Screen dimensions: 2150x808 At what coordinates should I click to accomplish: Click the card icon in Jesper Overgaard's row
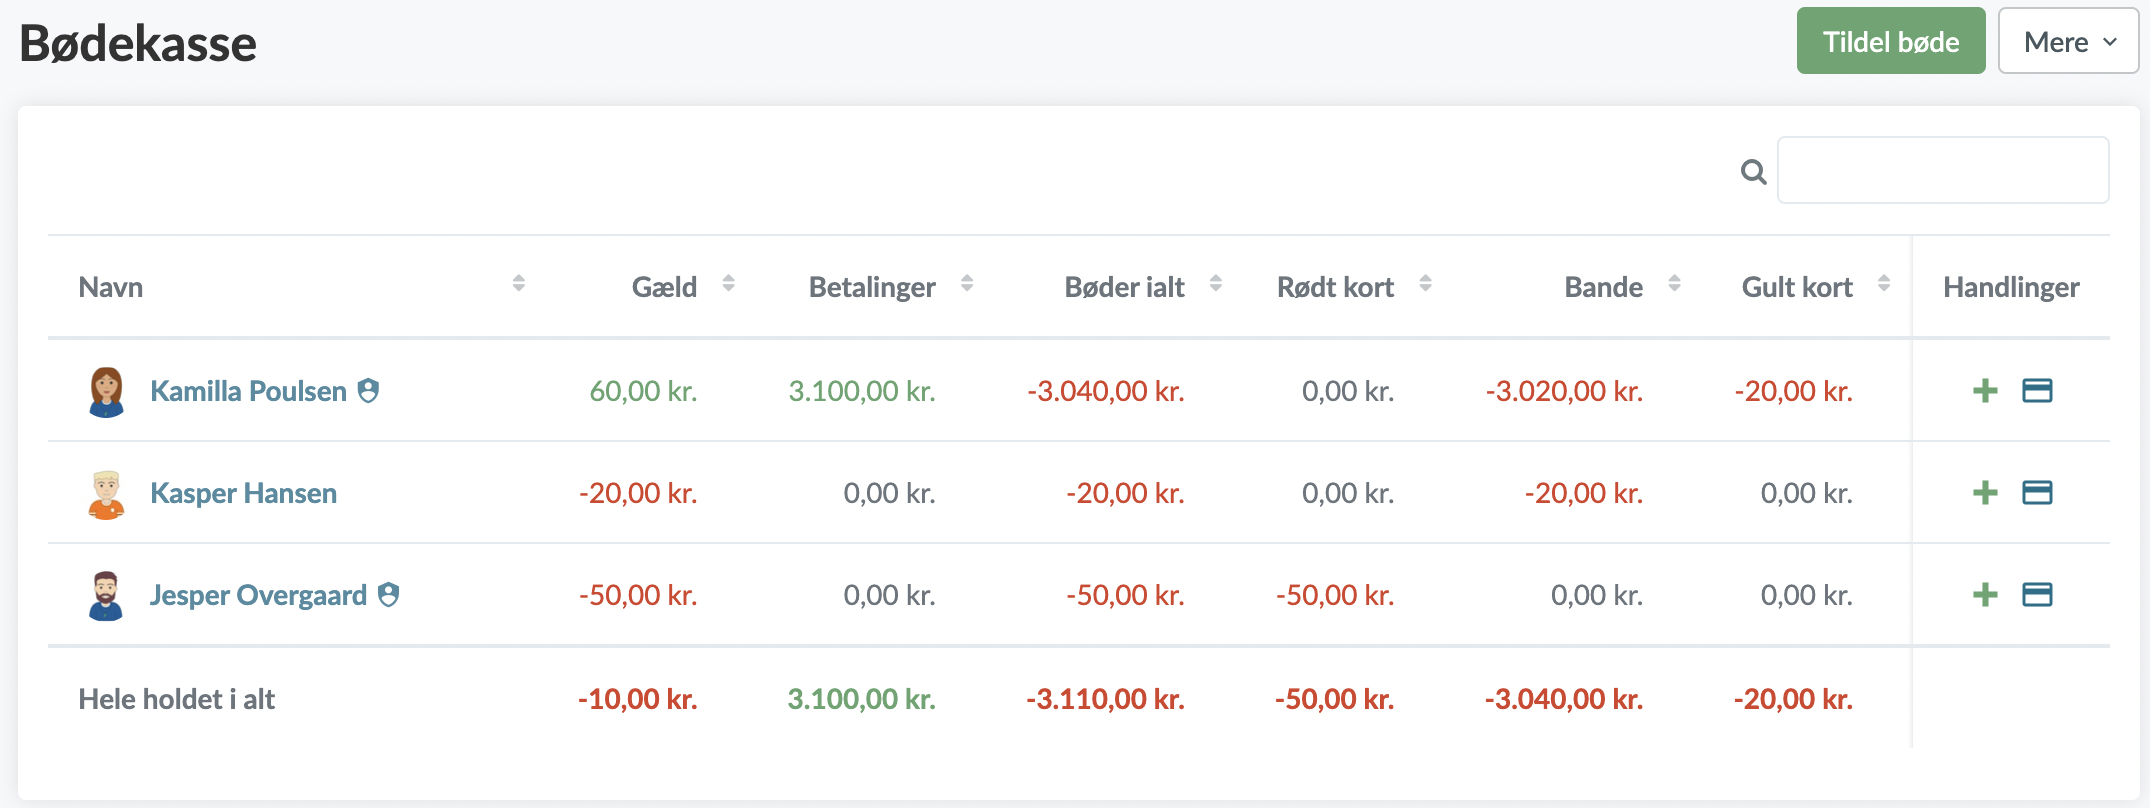tap(2037, 595)
